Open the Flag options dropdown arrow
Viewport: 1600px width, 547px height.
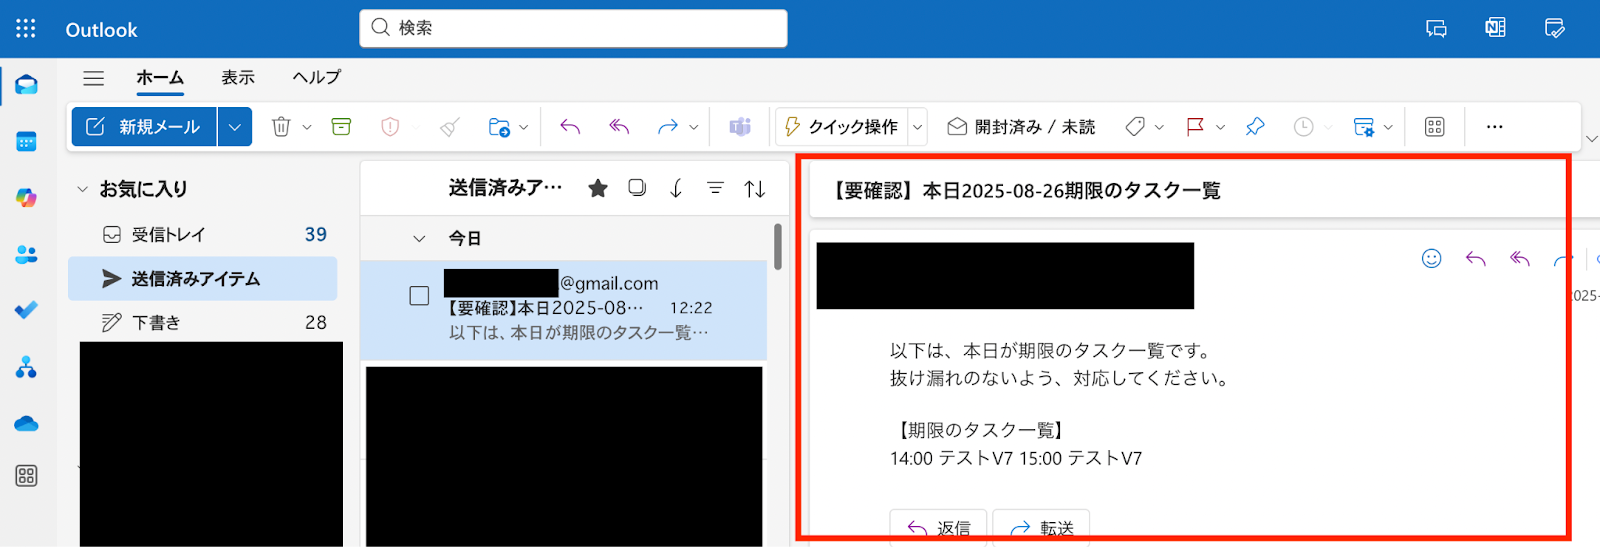pos(1220,127)
